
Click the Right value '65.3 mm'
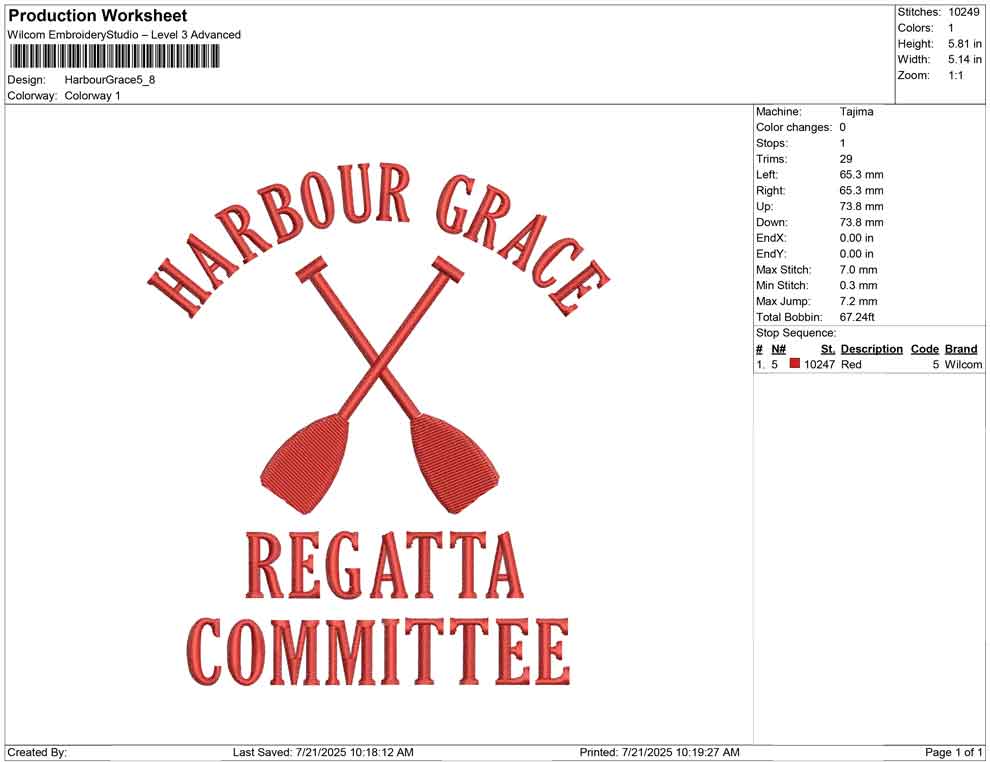coord(862,190)
